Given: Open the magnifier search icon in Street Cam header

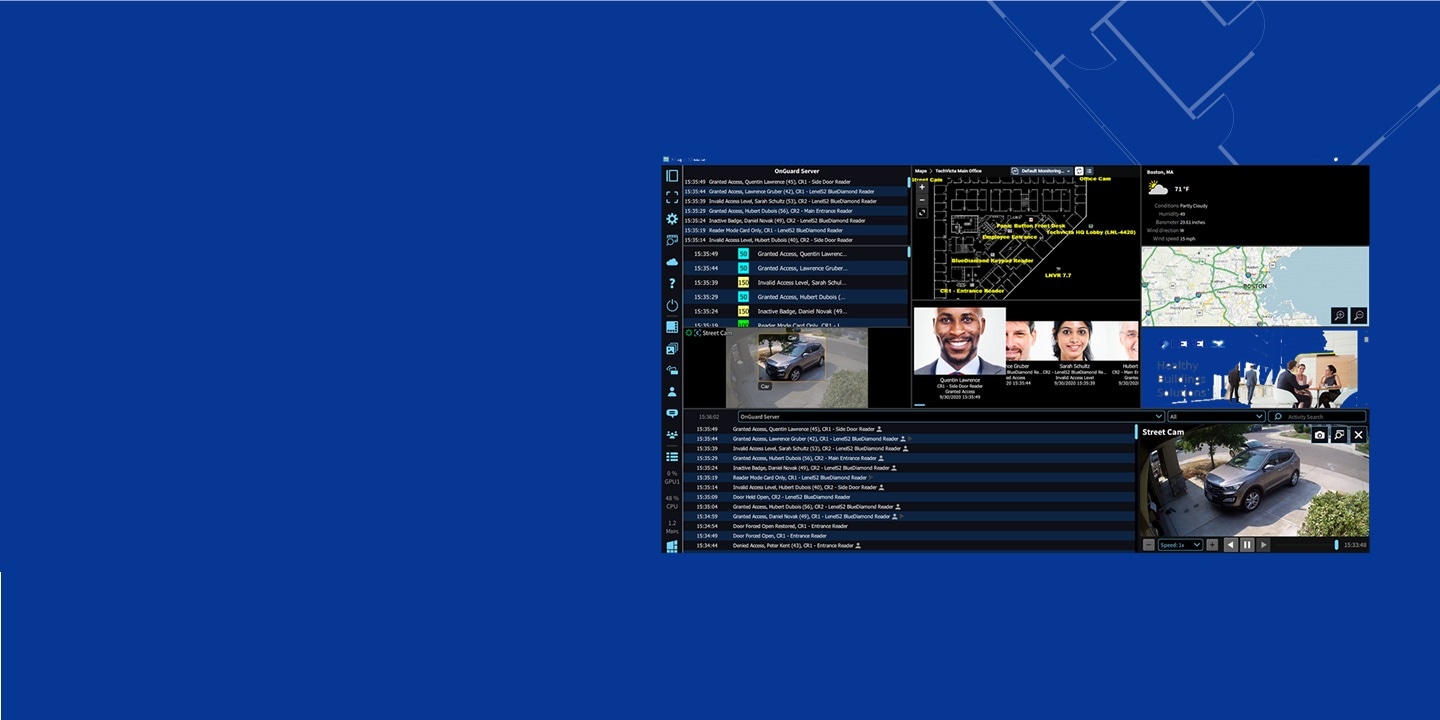Looking at the screenshot, I should [1340, 434].
